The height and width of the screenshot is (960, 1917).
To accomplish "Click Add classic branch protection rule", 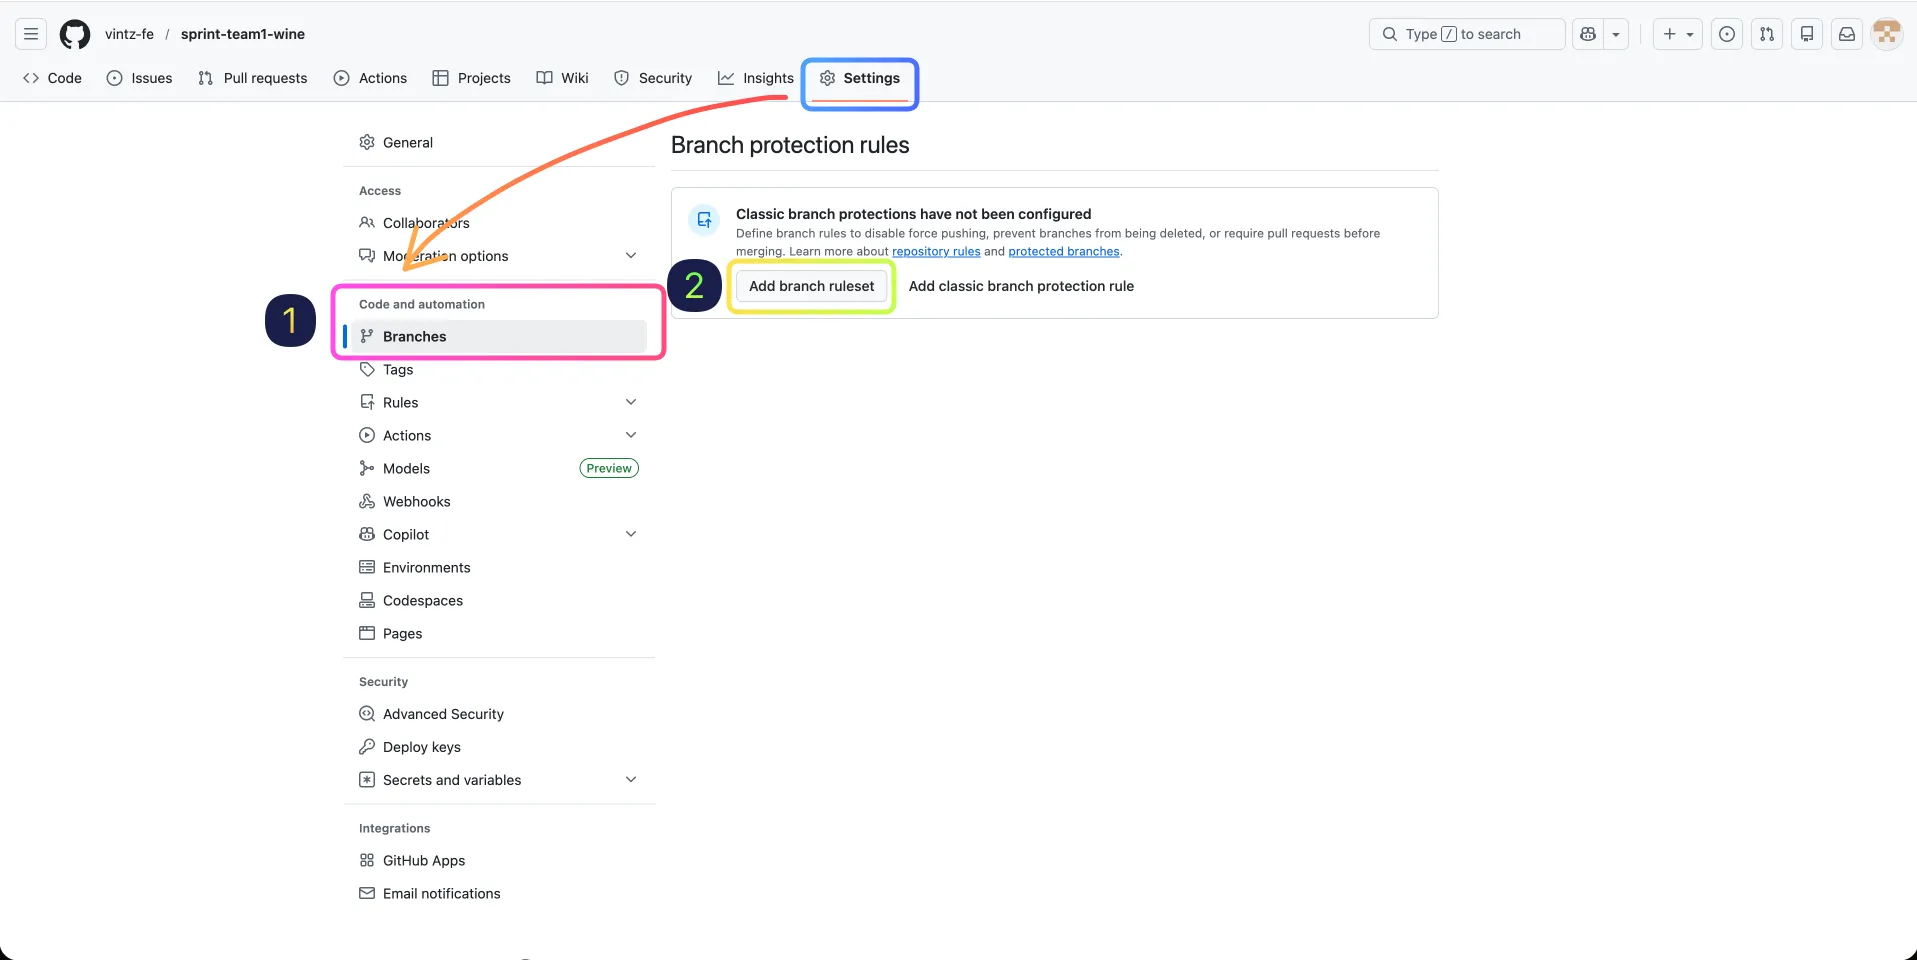I will click(1021, 286).
